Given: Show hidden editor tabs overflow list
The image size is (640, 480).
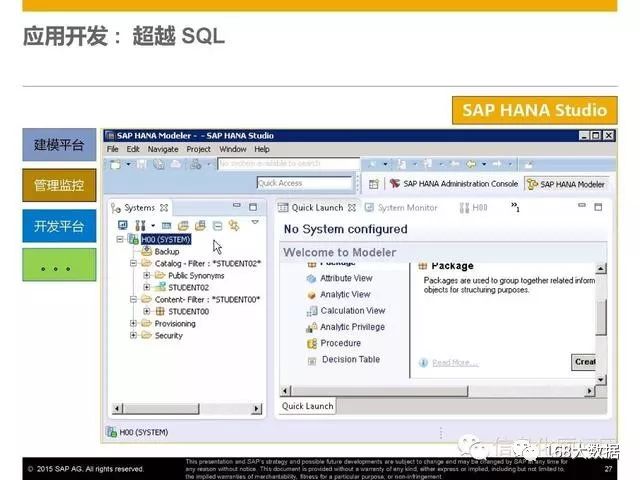Looking at the screenshot, I should pos(516,207).
